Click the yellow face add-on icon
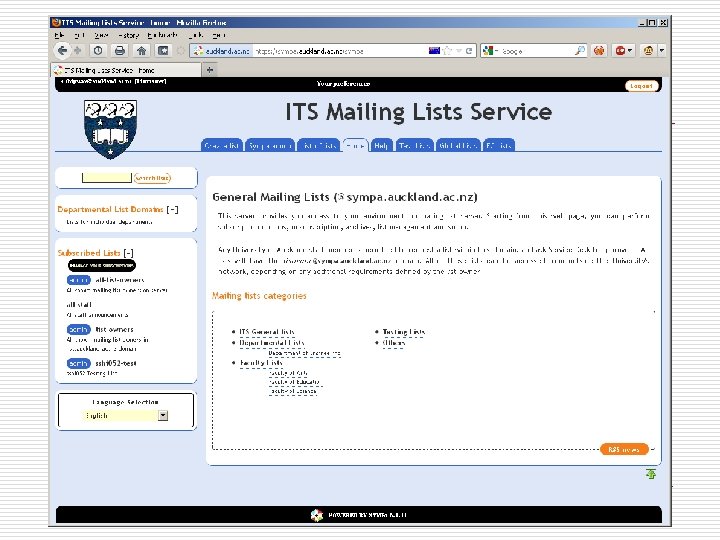 (648, 51)
